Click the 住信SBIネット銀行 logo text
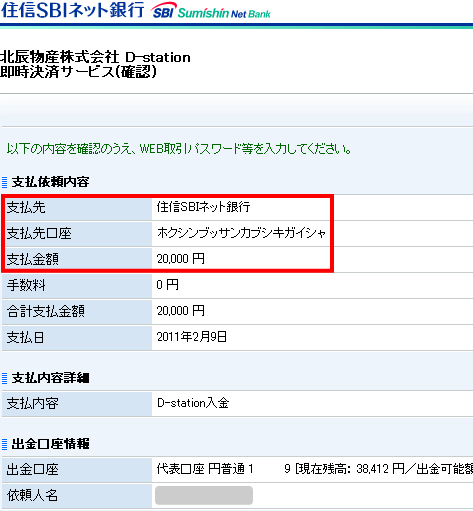 click(73, 10)
